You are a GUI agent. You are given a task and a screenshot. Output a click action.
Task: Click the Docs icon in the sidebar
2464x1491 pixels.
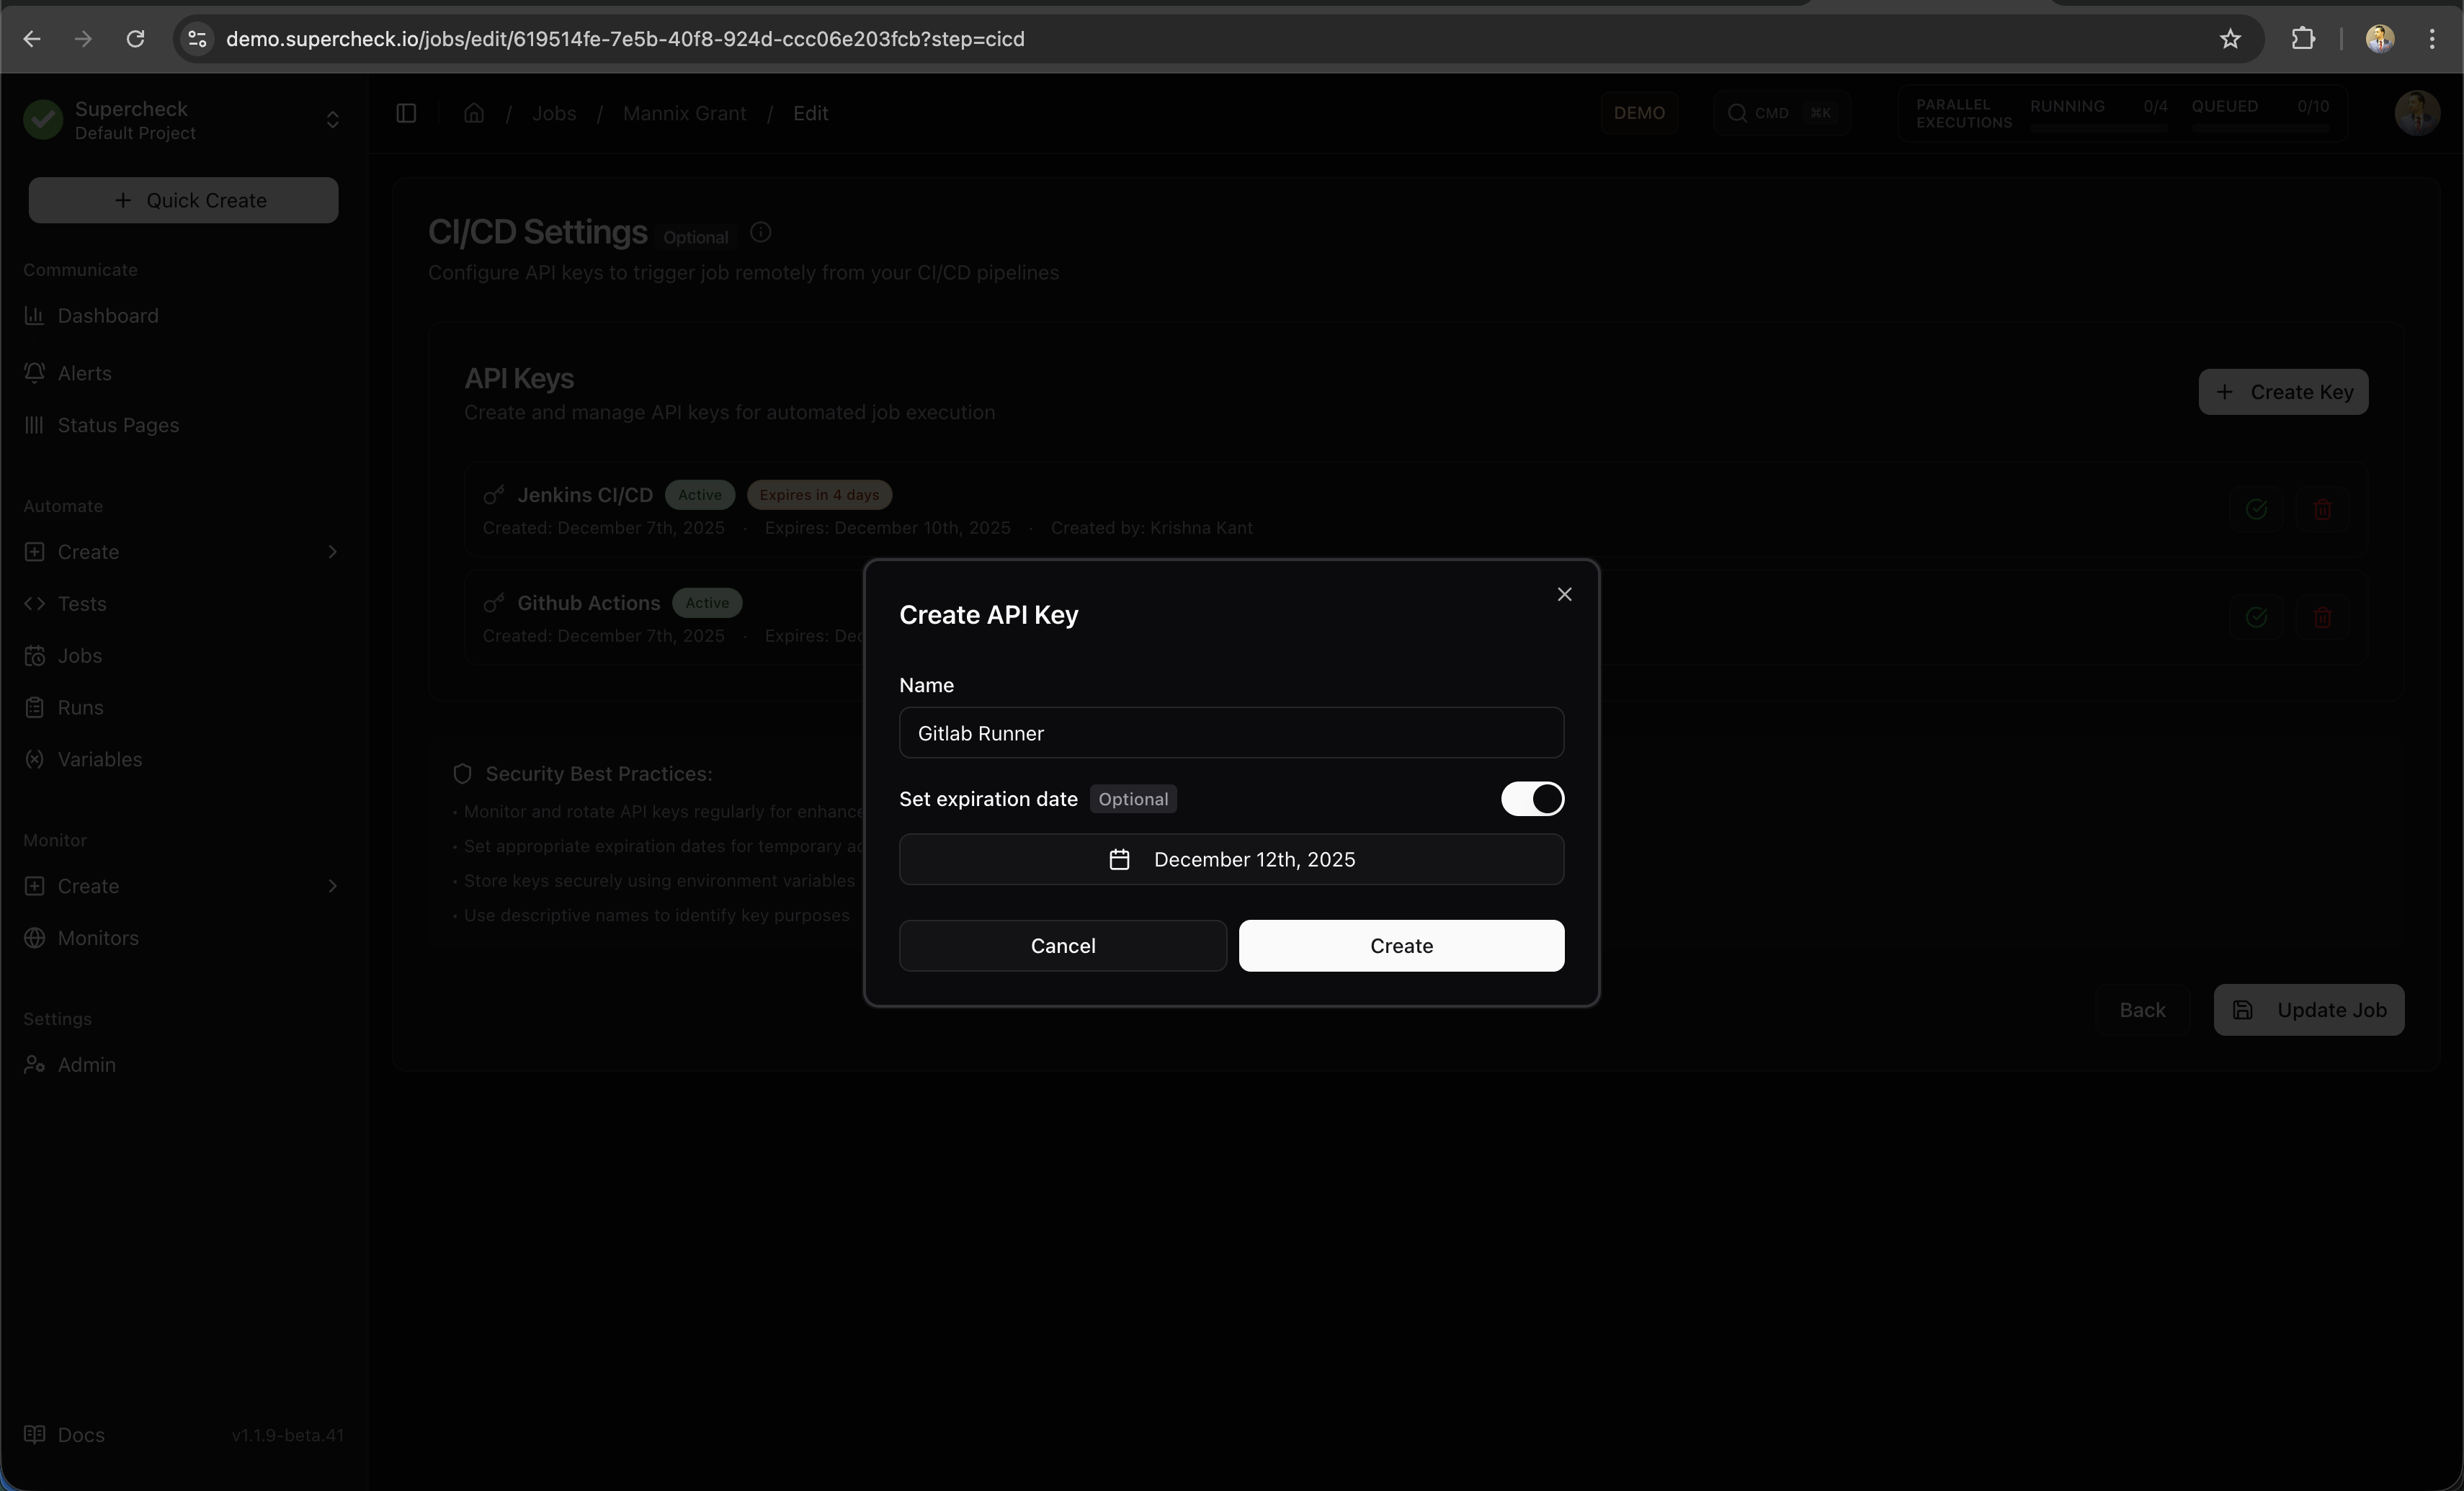pos(35,1434)
